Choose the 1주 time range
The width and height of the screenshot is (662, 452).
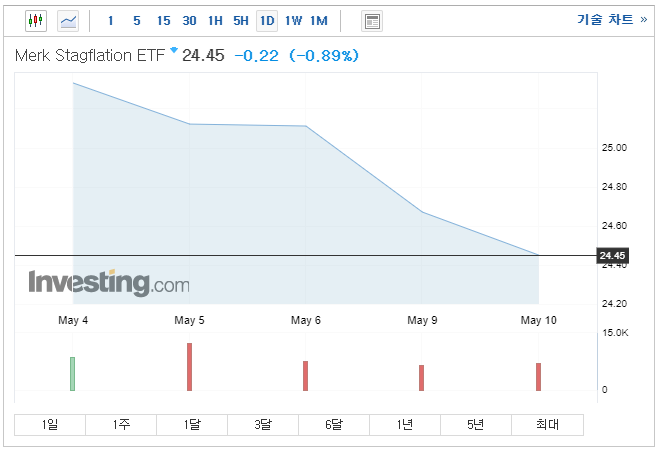121,425
